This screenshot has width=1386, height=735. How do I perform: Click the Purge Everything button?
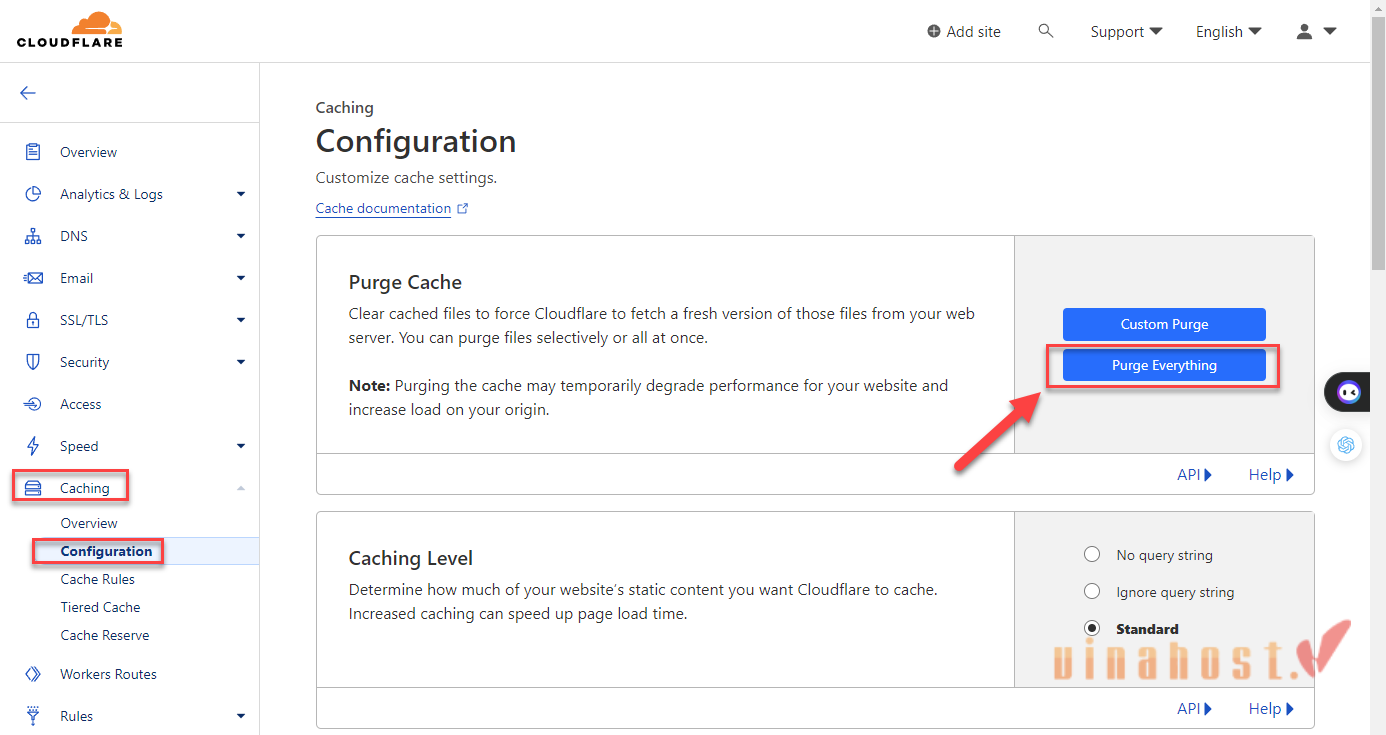(x=1164, y=366)
